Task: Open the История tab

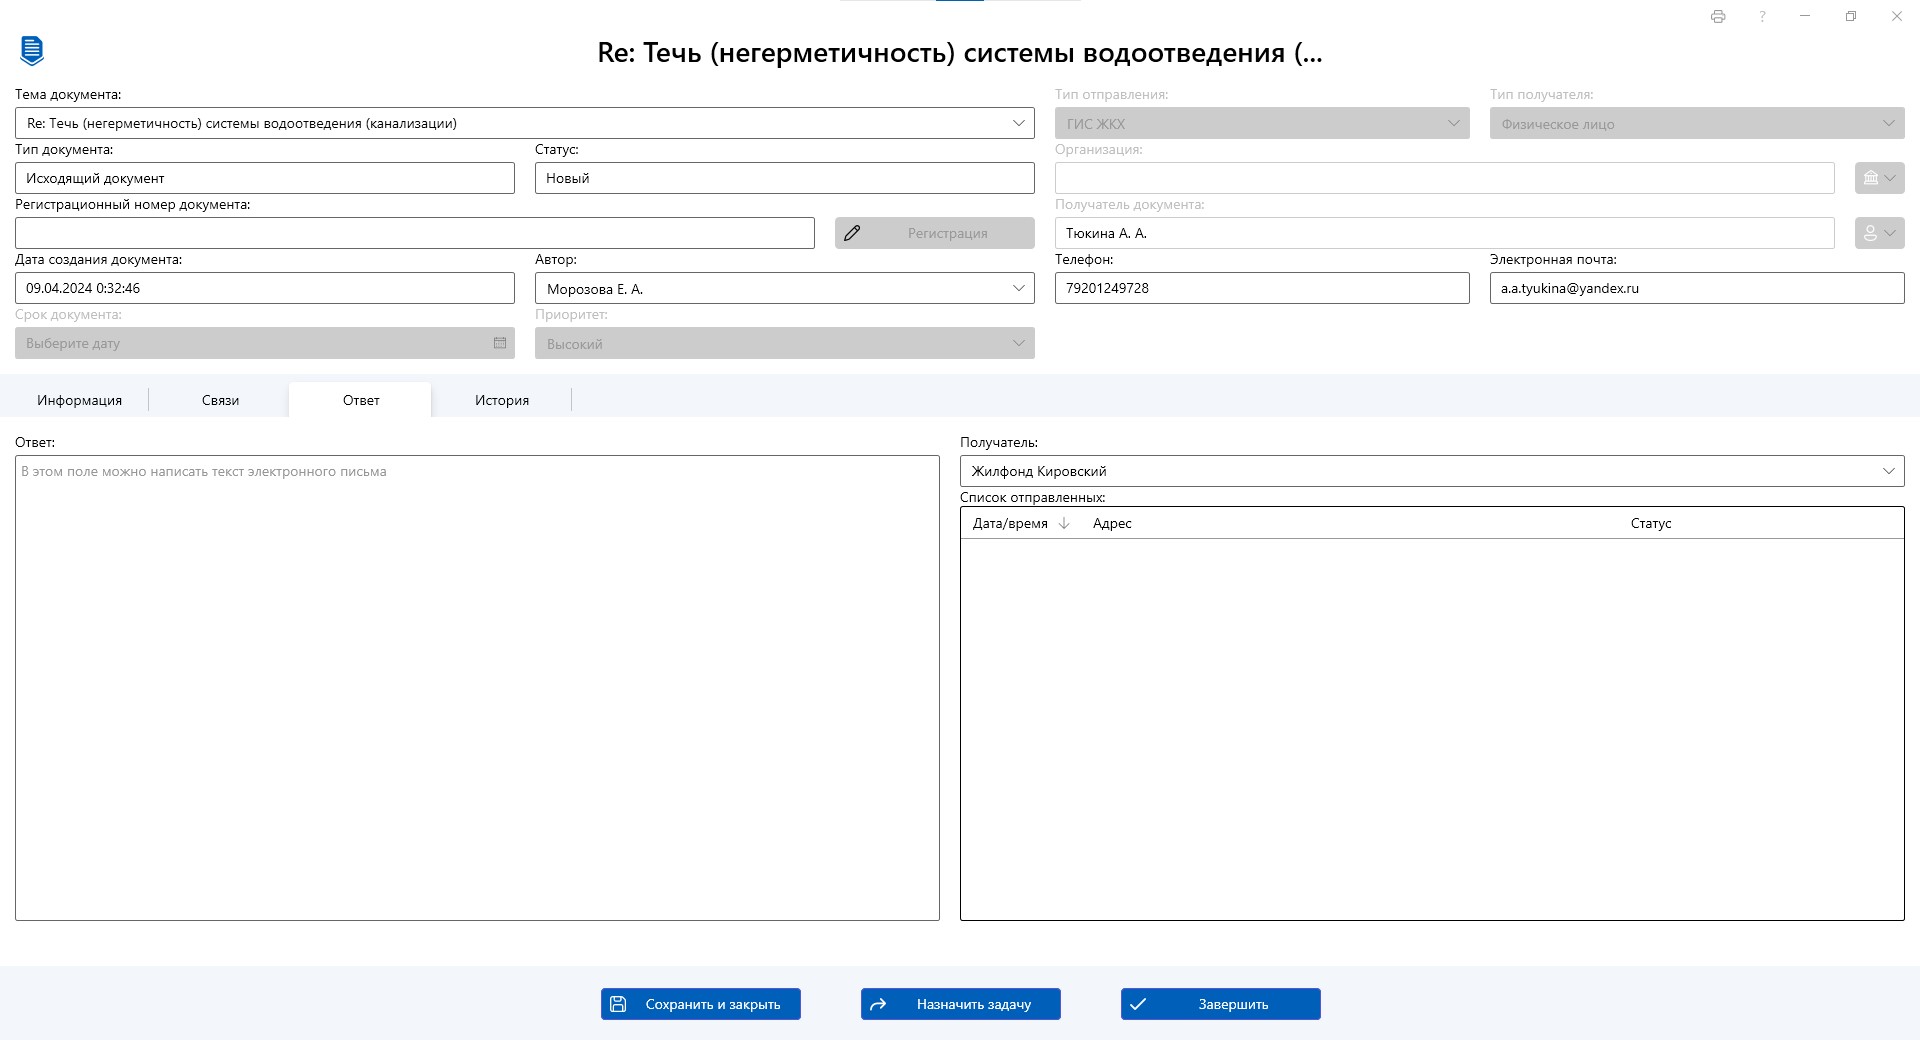Action: [502, 400]
